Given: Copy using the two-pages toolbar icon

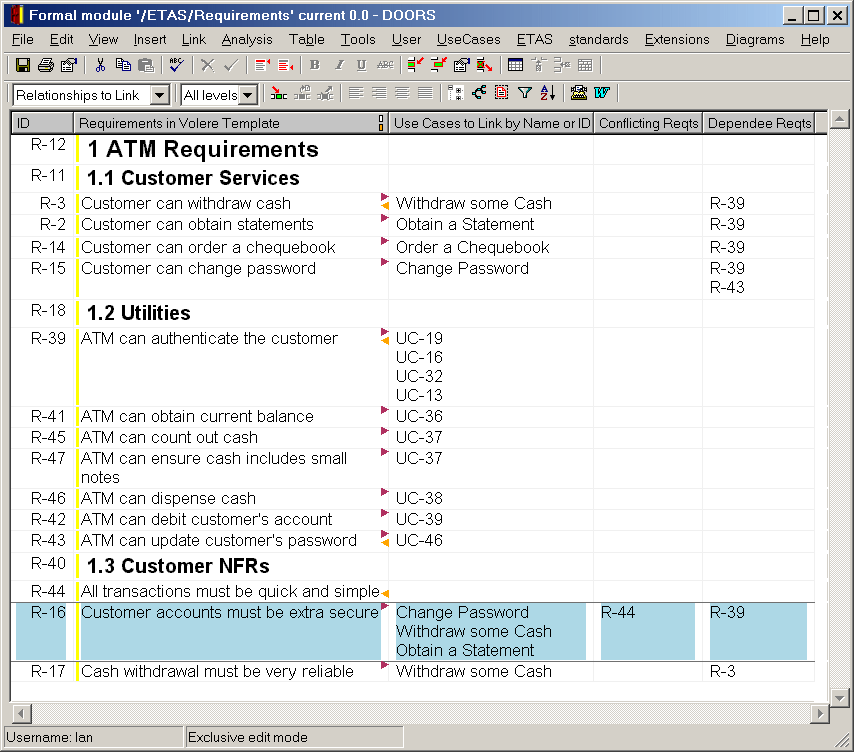Looking at the screenshot, I should click(123, 65).
